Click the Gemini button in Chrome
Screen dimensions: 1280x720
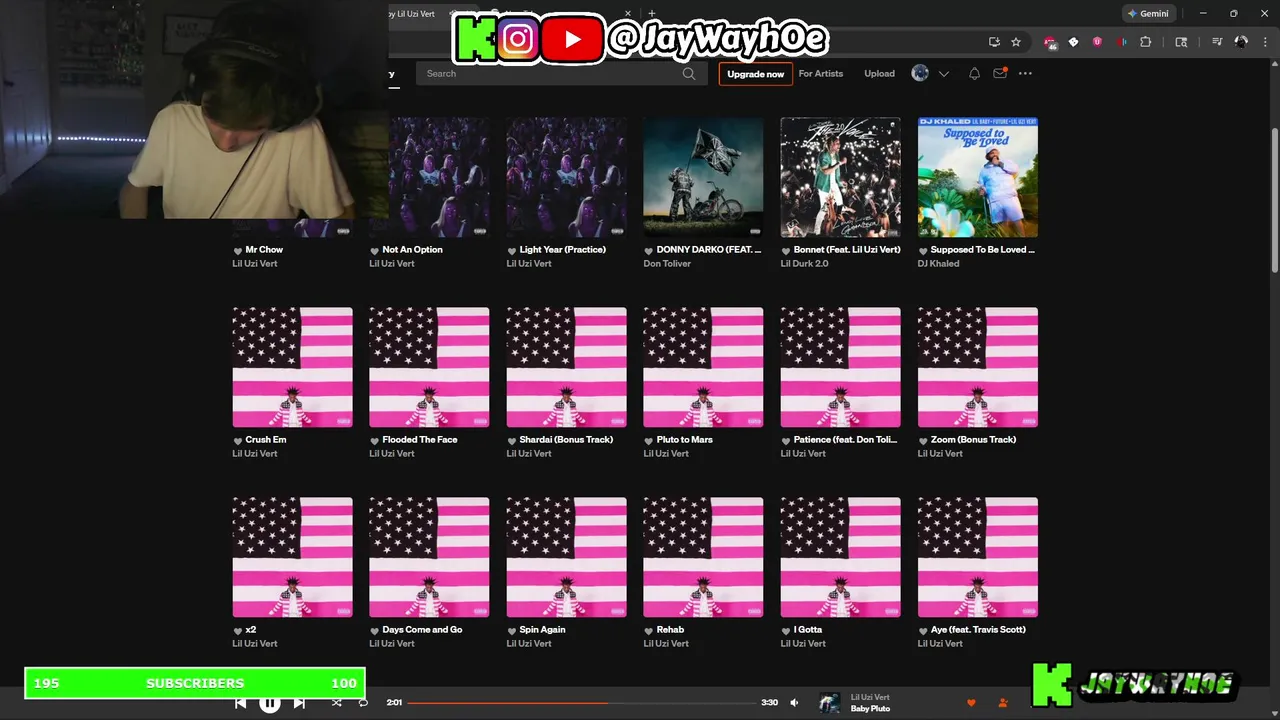click(x=1148, y=14)
